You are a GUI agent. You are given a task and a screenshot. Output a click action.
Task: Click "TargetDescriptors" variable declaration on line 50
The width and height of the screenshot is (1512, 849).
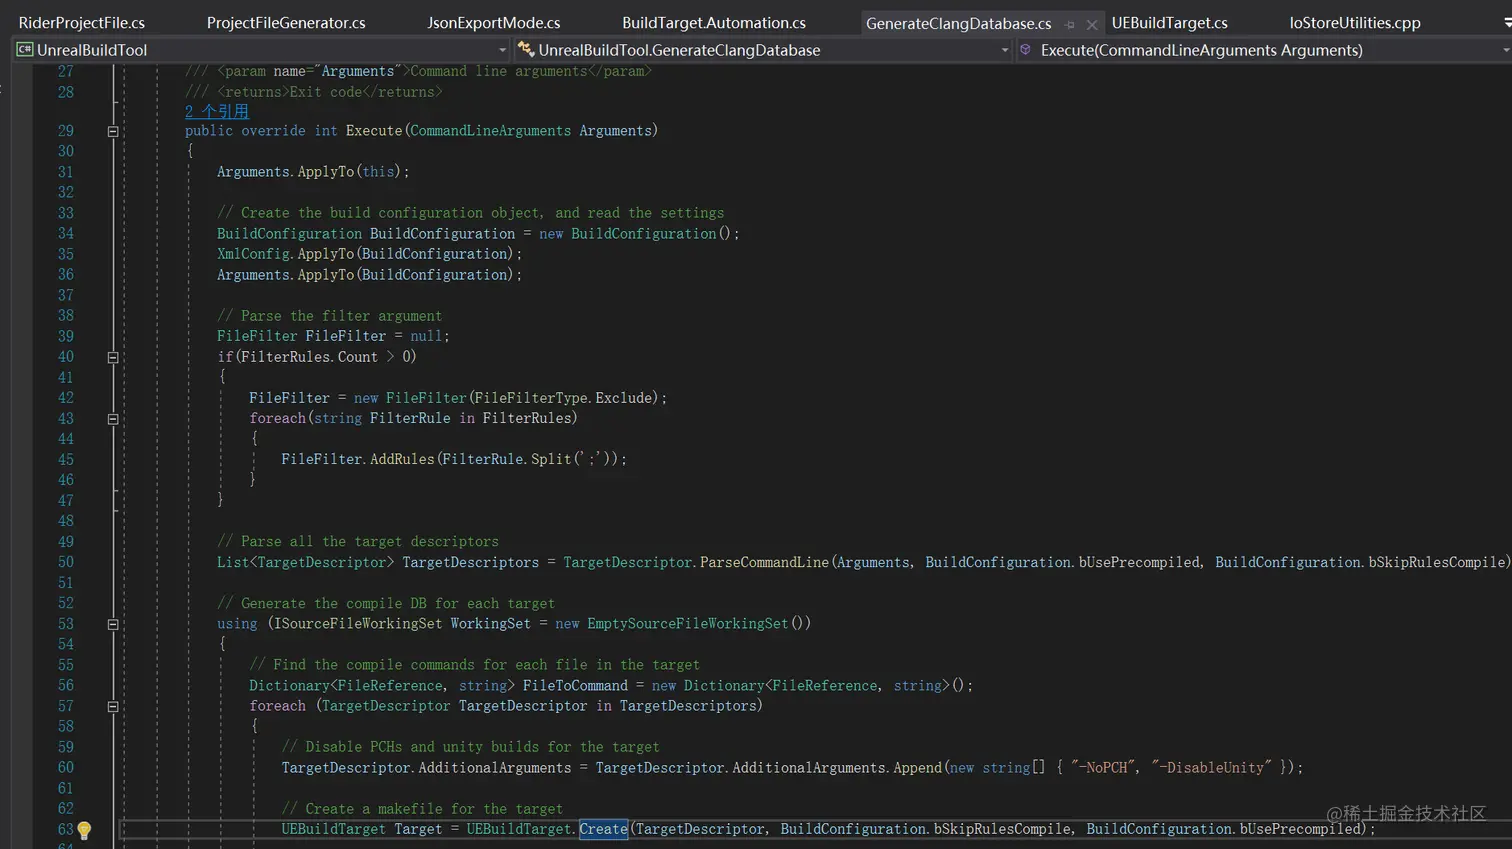point(470,562)
